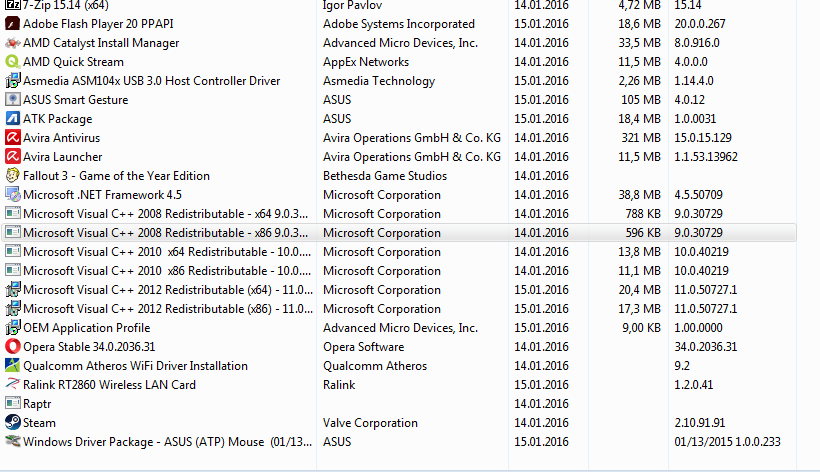Select Microsoft .NET Framework 4.5 entry
Image resolution: width=820 pixels, height=472 pixels.
click(x=102, y=195)
